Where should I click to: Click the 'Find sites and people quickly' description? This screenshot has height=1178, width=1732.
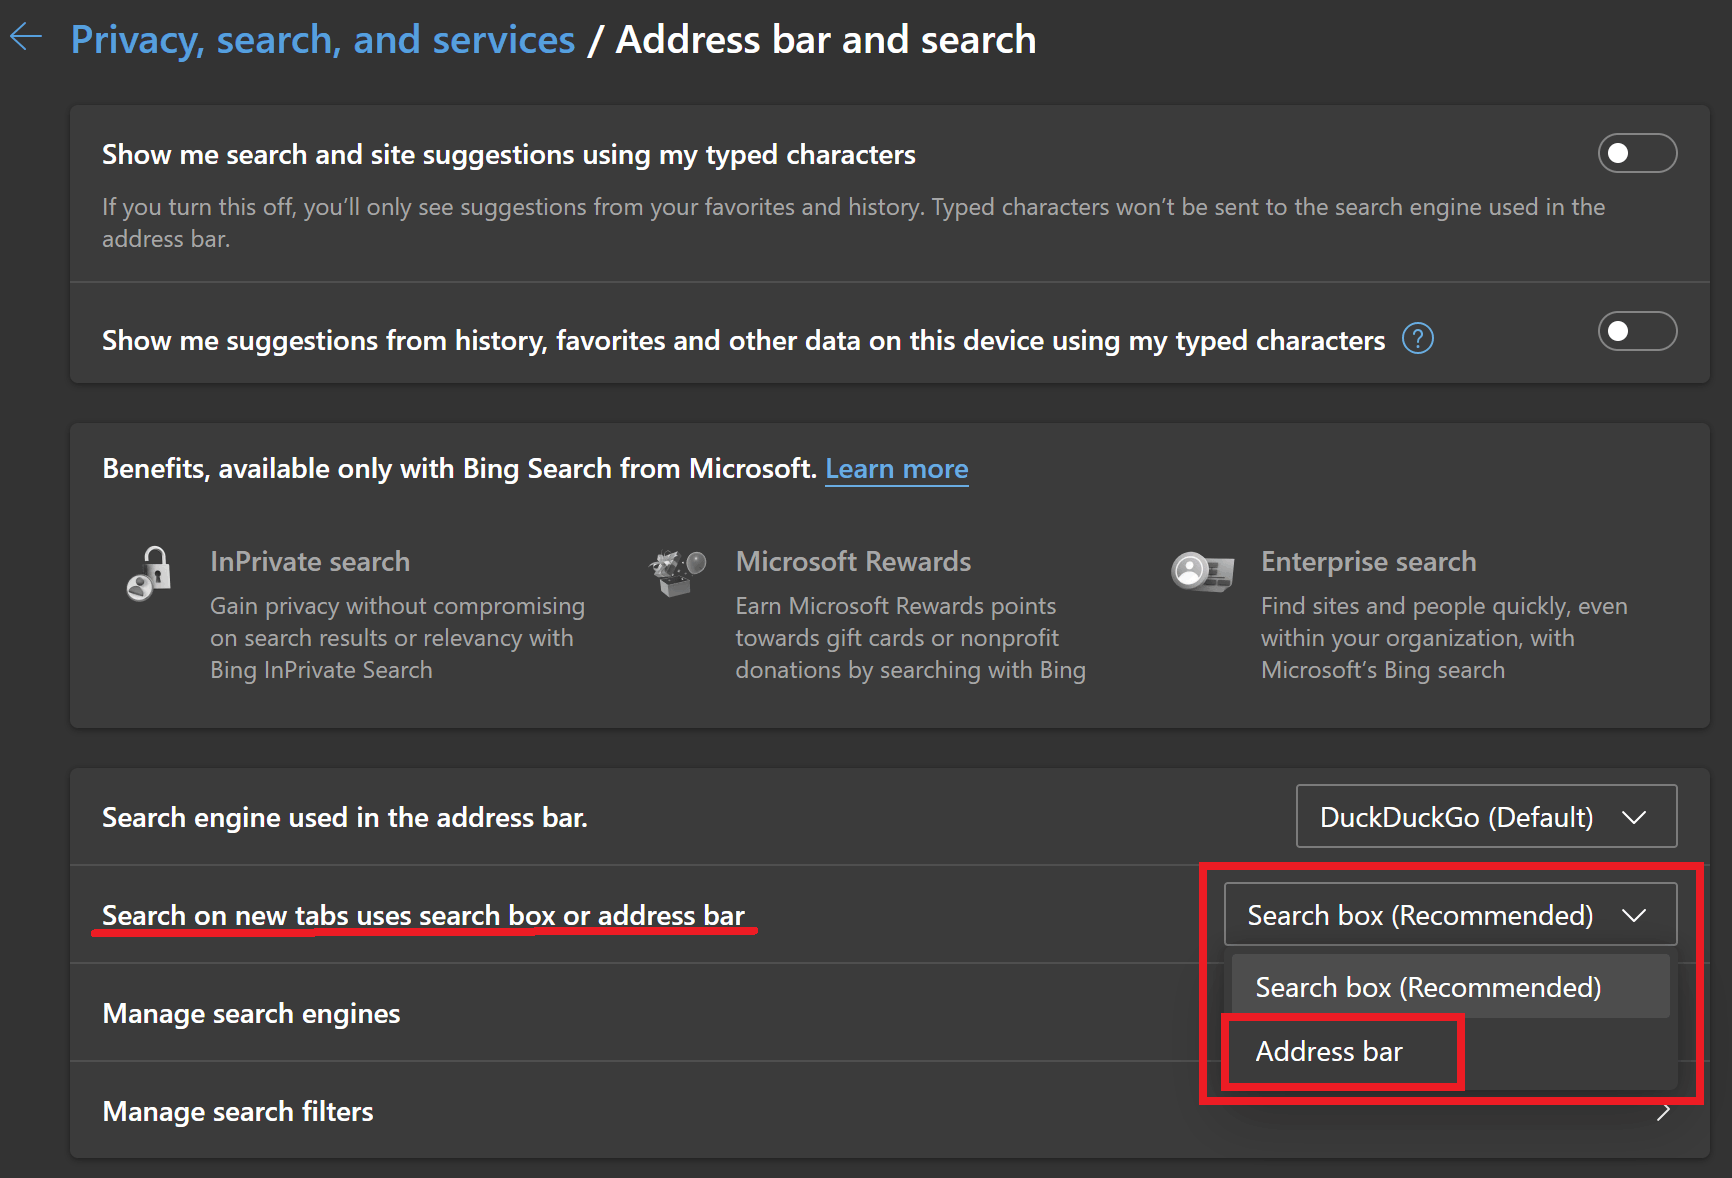pos(1444,637)
